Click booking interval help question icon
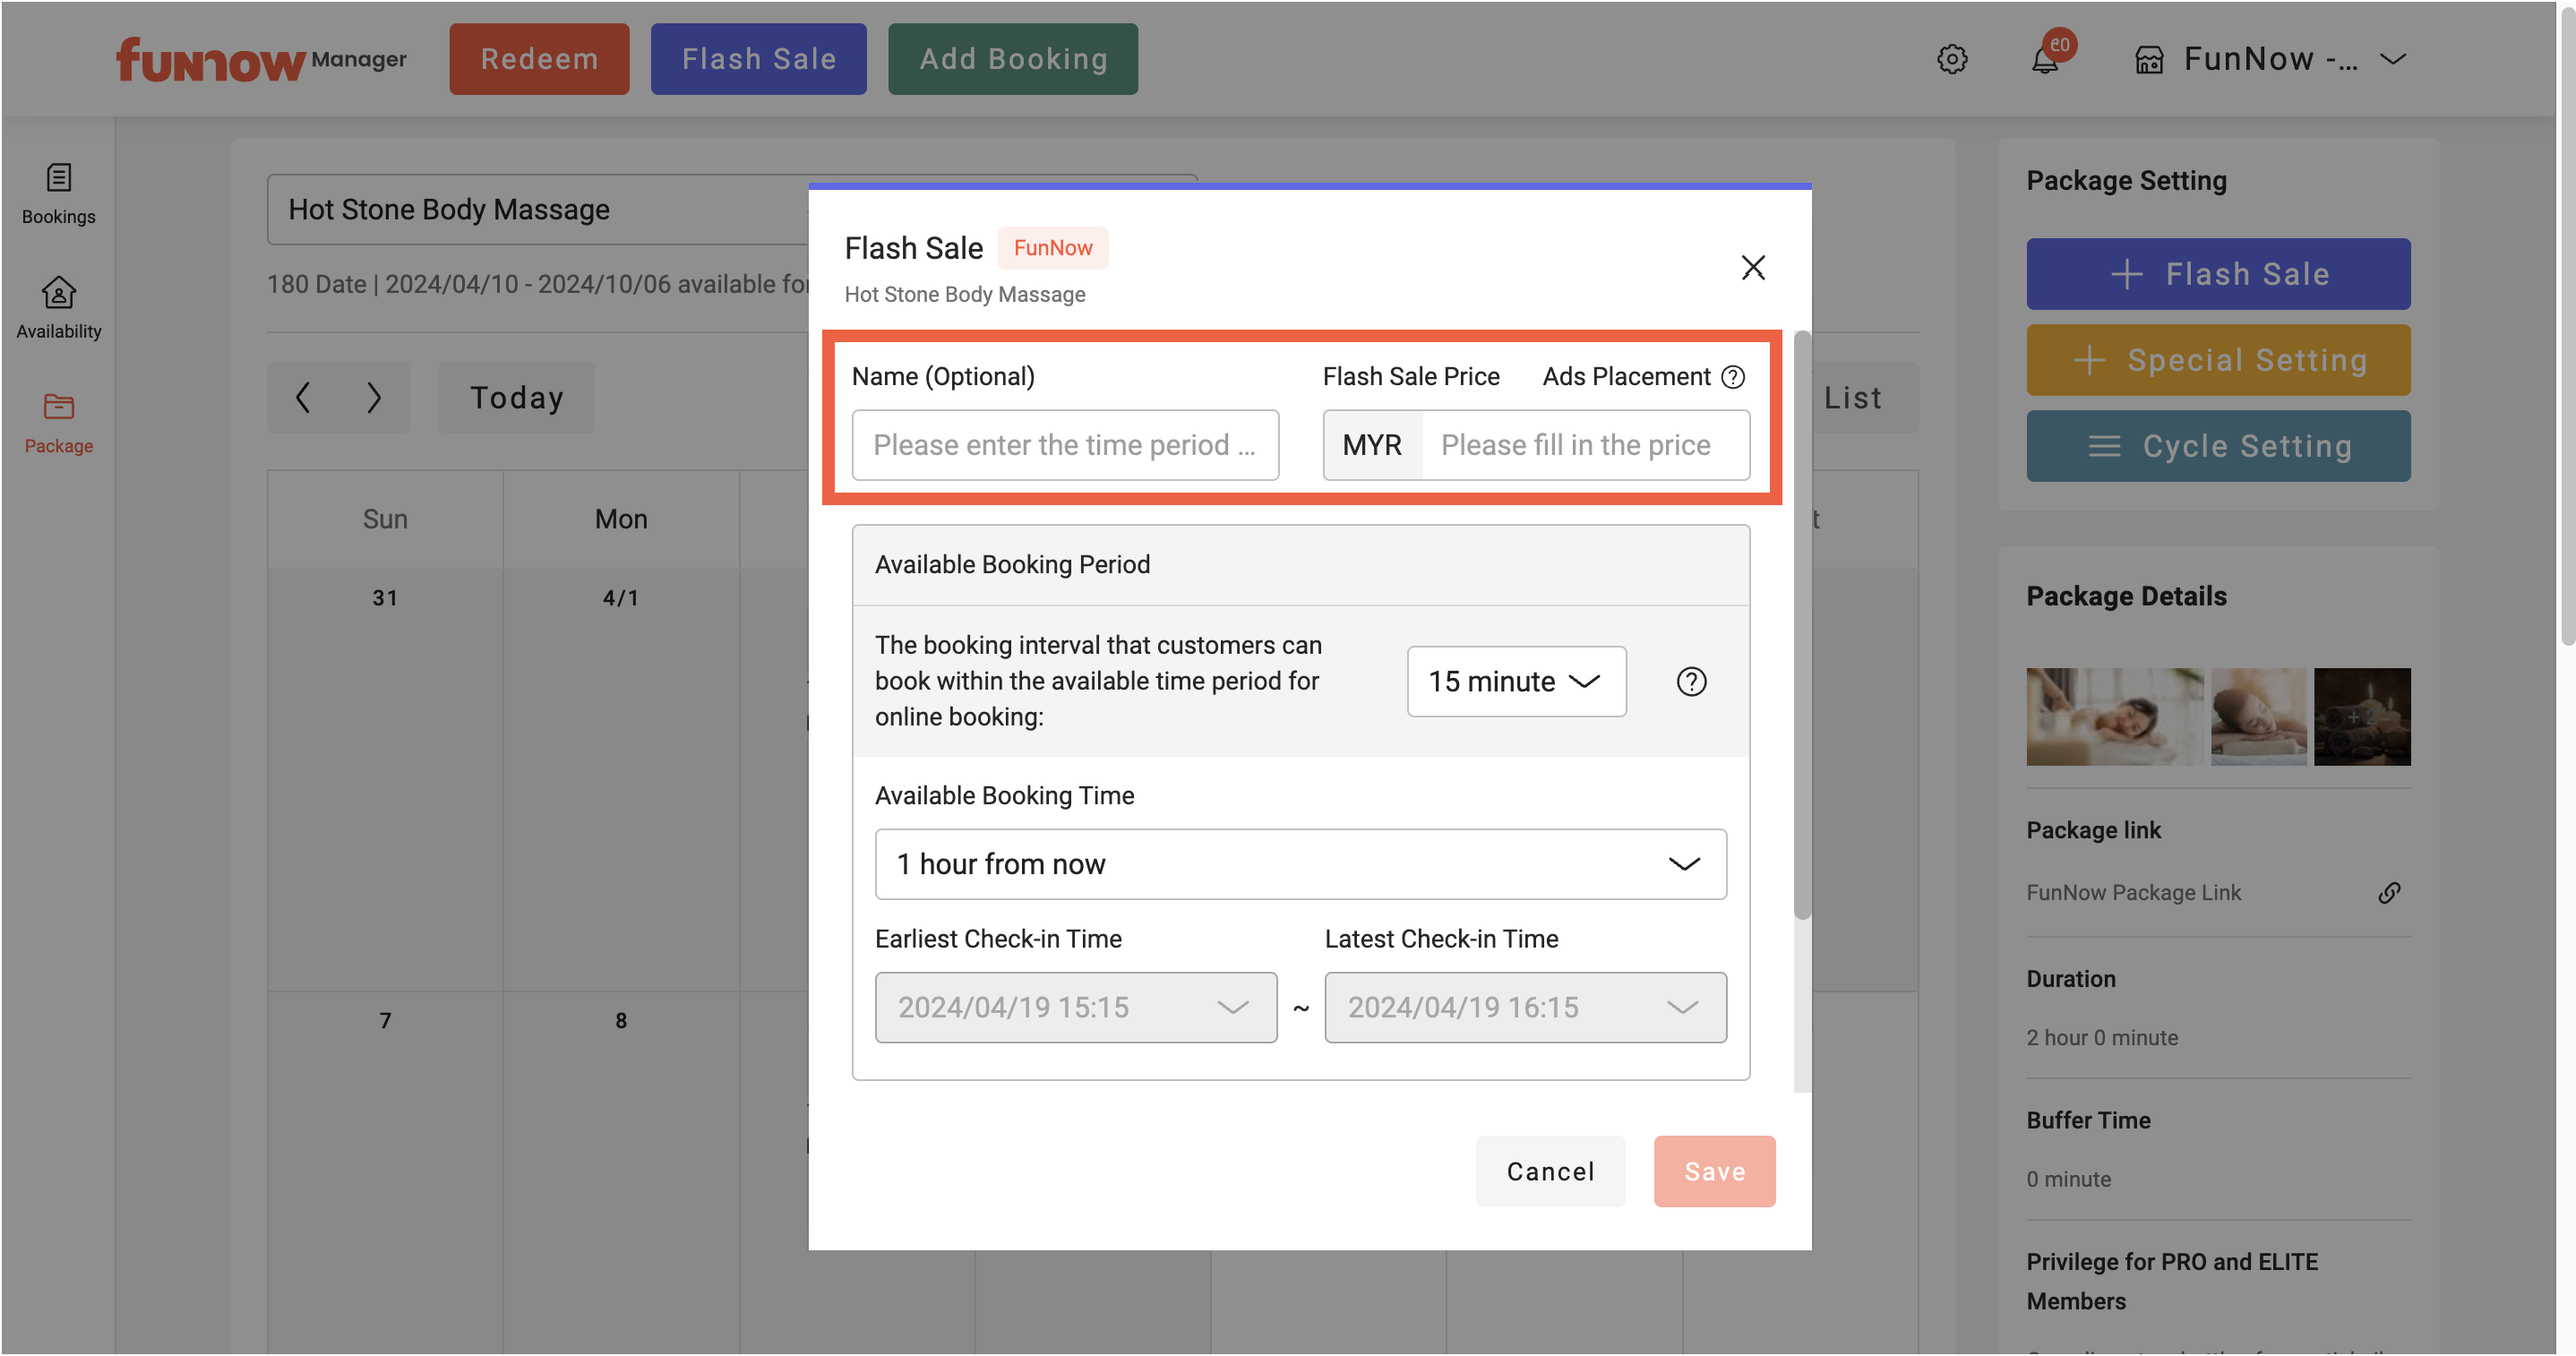2576x1356 pixels. (1691, 681)
